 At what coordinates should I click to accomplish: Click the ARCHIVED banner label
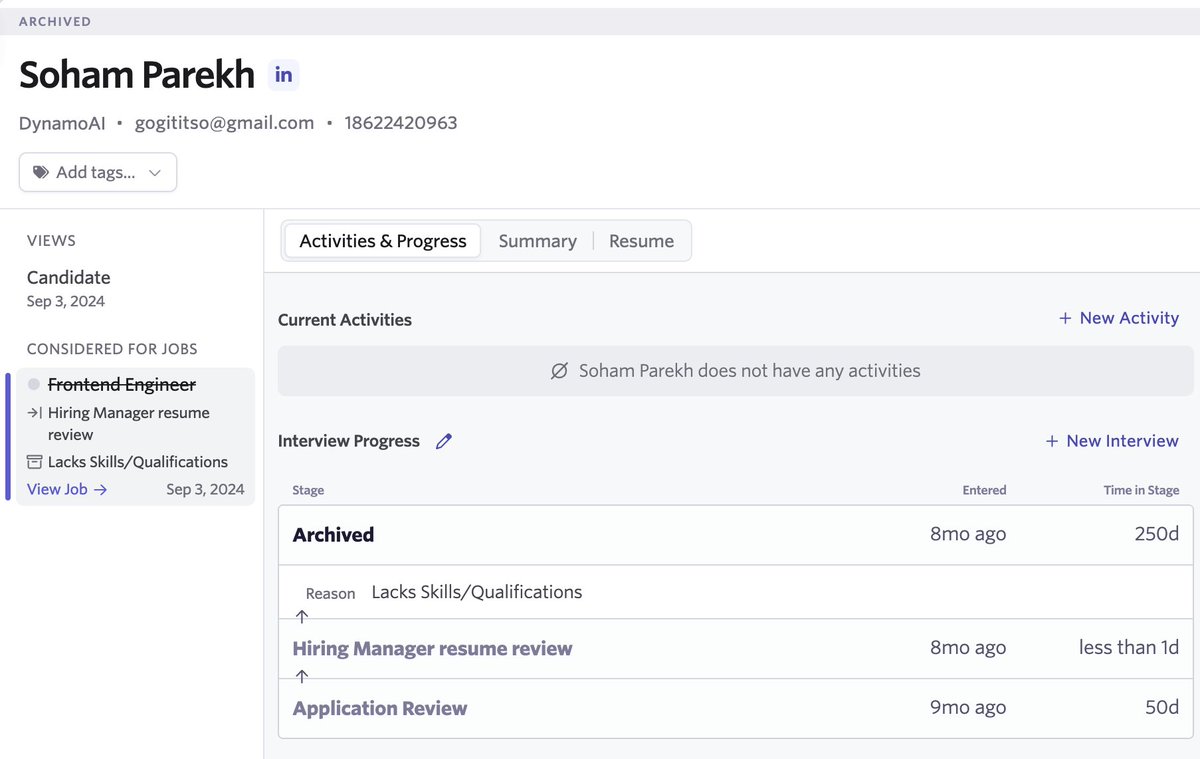(55, 21)
